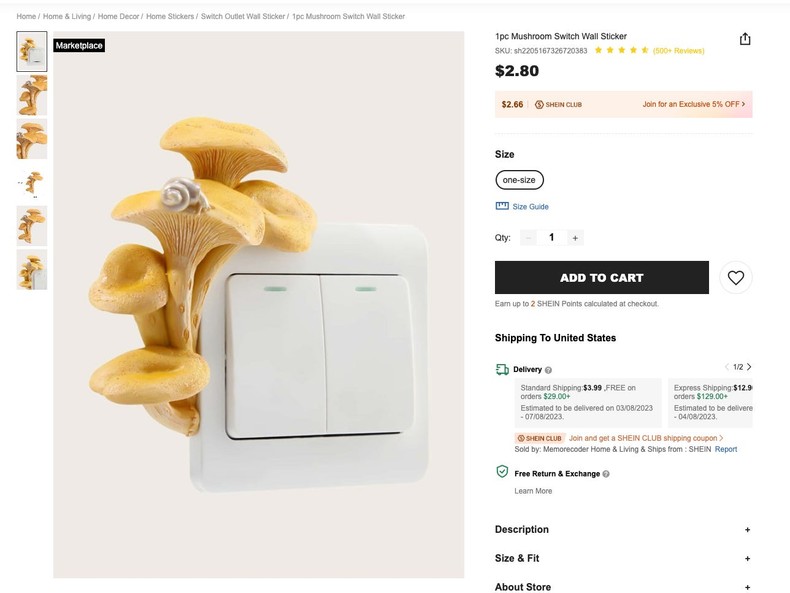
Task: Click the share icon near product title
Action: (745, 39)
